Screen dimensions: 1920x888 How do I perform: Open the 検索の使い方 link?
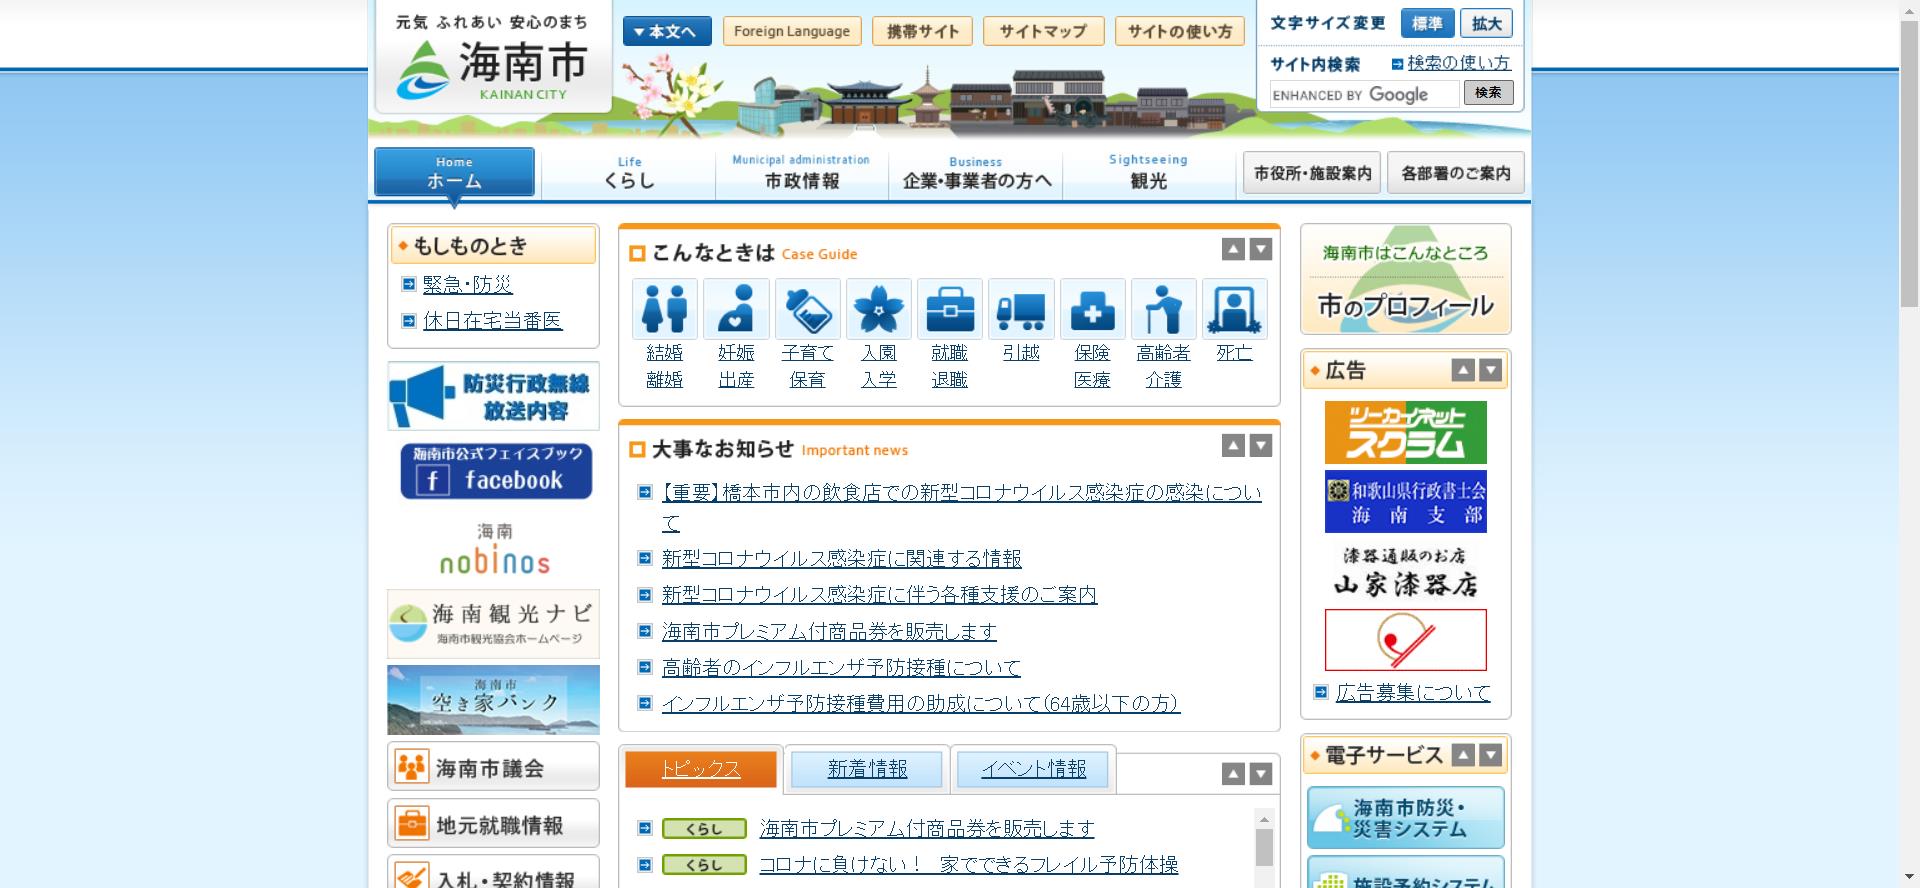(1459, 63)
